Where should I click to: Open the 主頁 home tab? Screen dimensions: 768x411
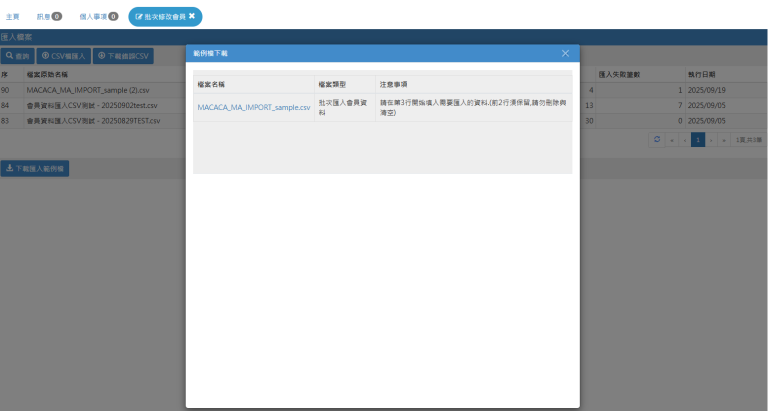click(12, 16)
